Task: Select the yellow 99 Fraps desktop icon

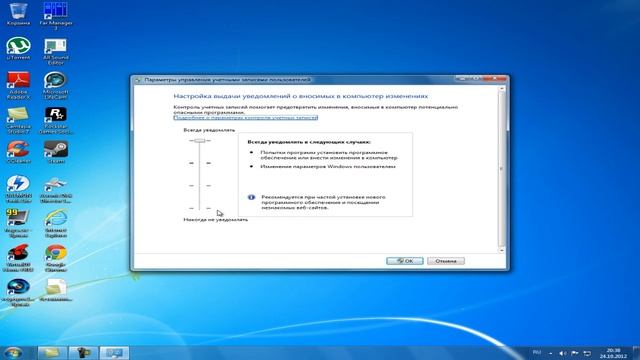Action: 18,223
